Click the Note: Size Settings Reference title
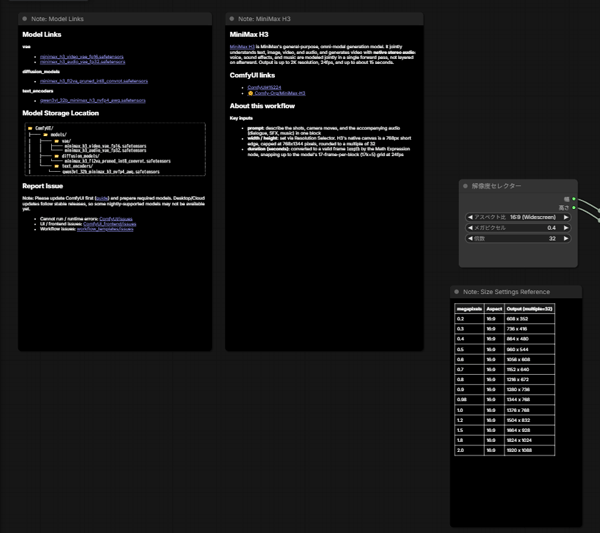This screenshot has width=600, height=533. pos(506,292)
